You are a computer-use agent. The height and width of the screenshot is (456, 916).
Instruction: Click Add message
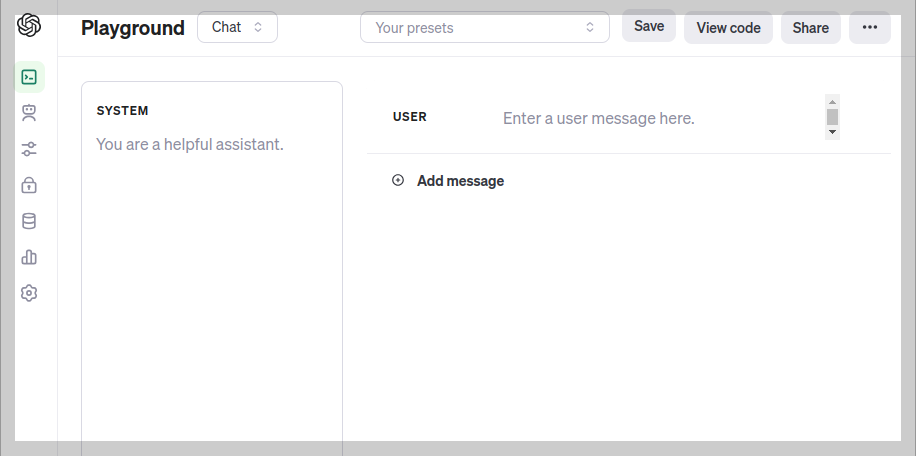click(460, 181)
